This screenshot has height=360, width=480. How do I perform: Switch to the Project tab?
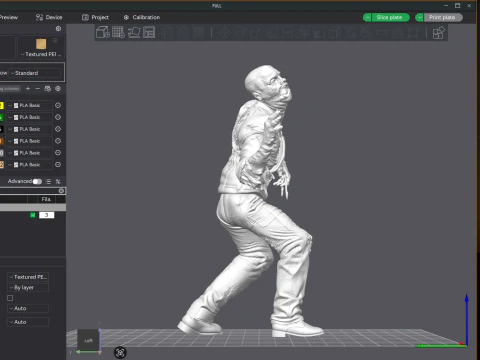pos(95,17)
